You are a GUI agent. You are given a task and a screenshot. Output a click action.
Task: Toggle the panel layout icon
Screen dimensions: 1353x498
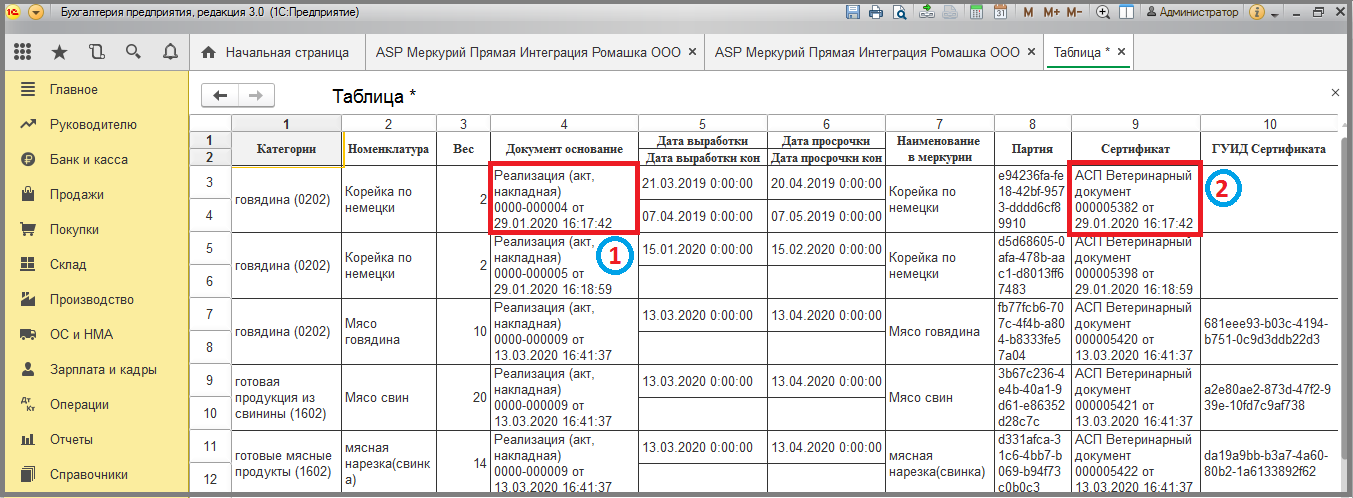(x=1127, y=13)
